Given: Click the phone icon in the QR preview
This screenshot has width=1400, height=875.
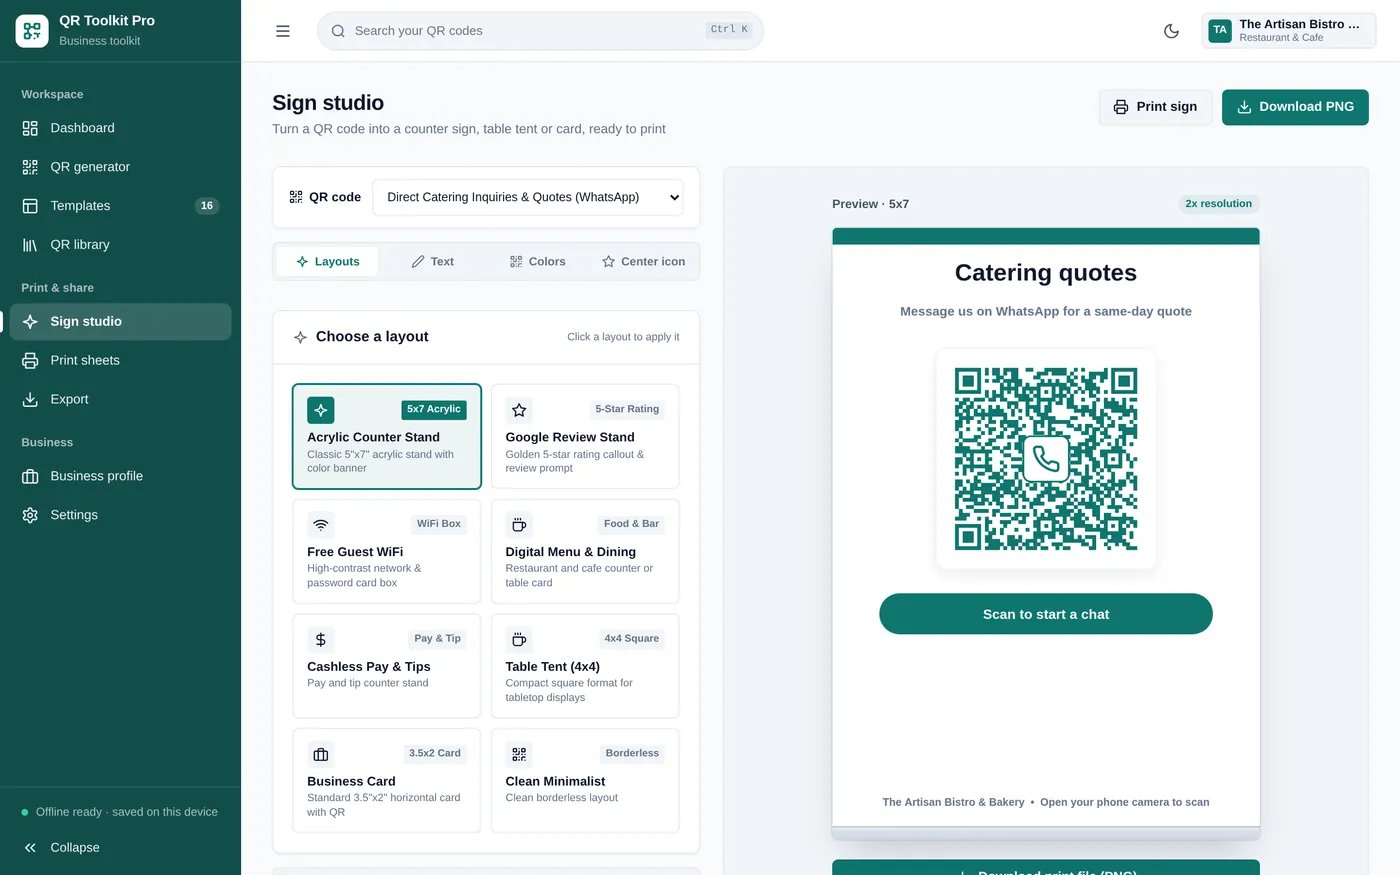Looking at the screenshot, I should [1046, 459].
